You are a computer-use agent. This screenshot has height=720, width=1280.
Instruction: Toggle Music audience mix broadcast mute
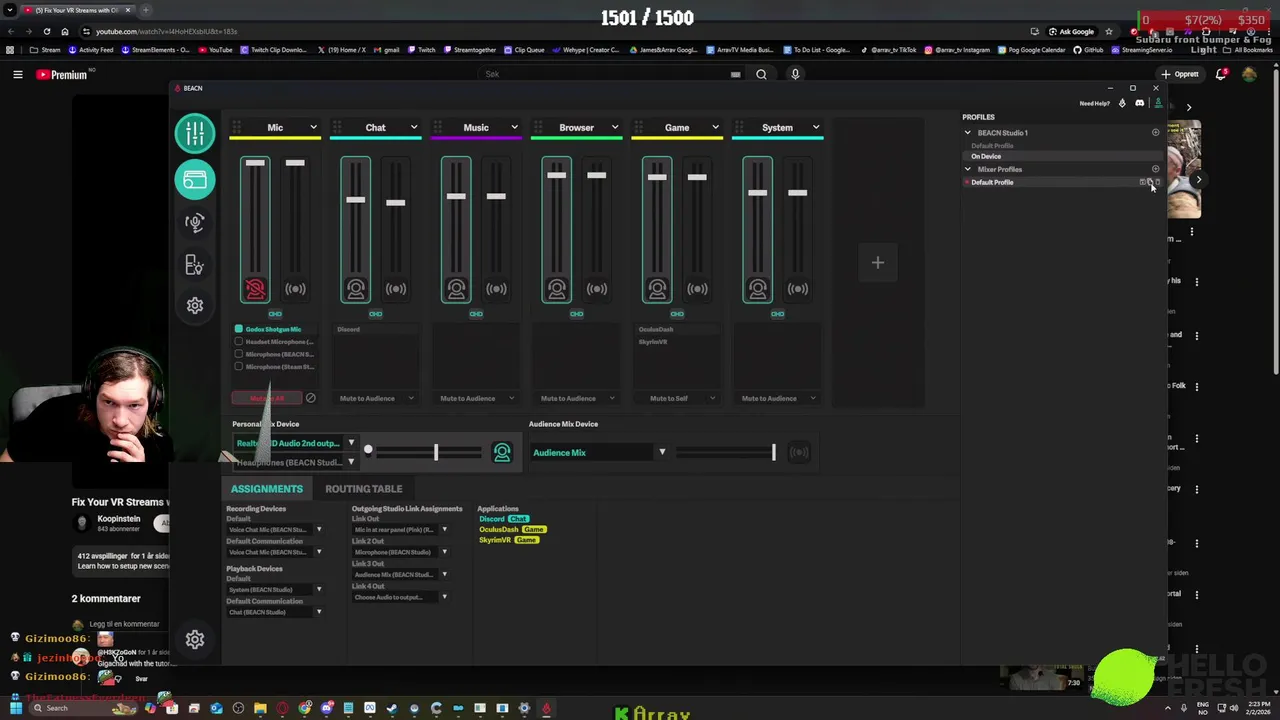click(496, 289)
